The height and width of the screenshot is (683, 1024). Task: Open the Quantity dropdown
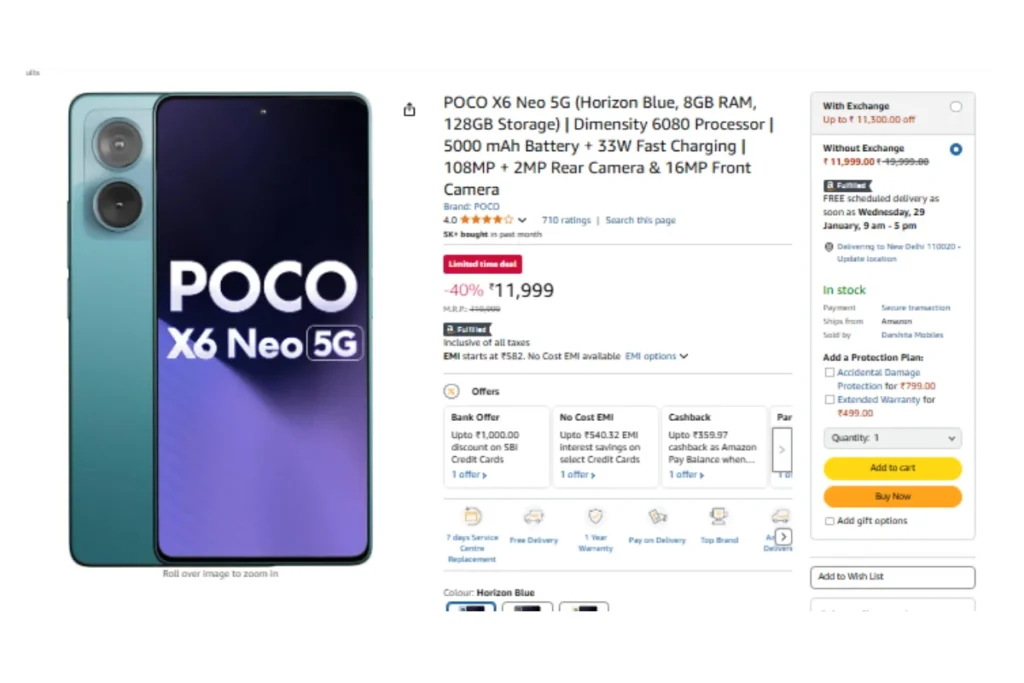pyautogui.click(x=892, y=438)
